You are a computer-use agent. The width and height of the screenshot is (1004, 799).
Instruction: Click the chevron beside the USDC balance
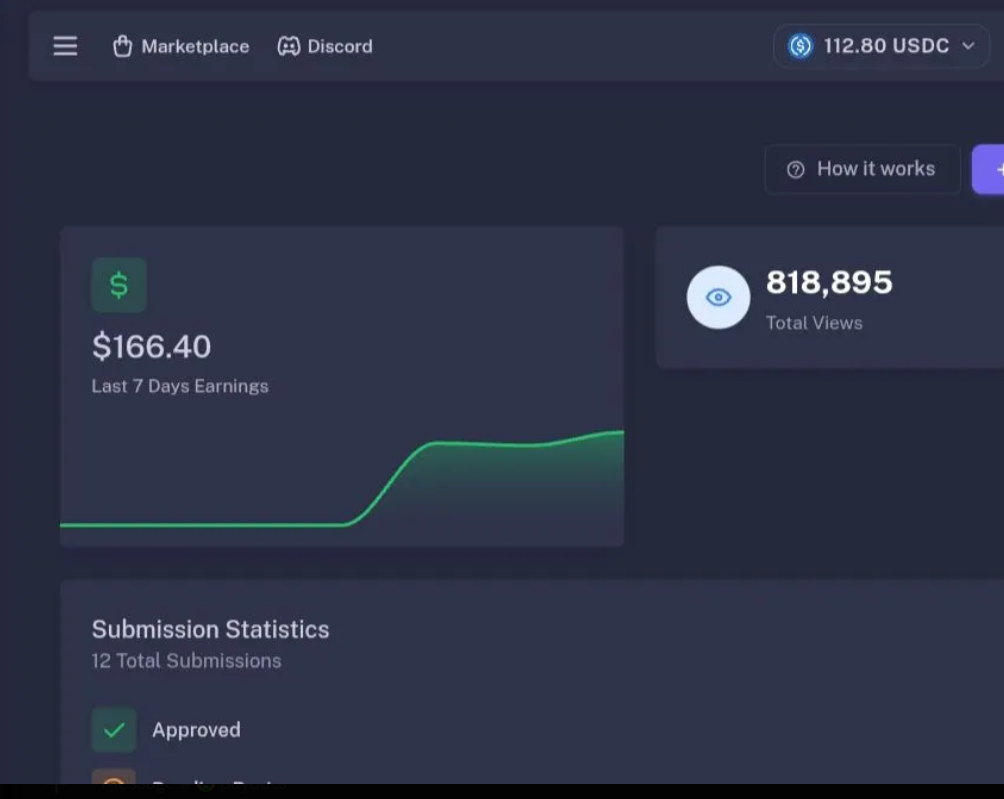click(x=966, y=46)
